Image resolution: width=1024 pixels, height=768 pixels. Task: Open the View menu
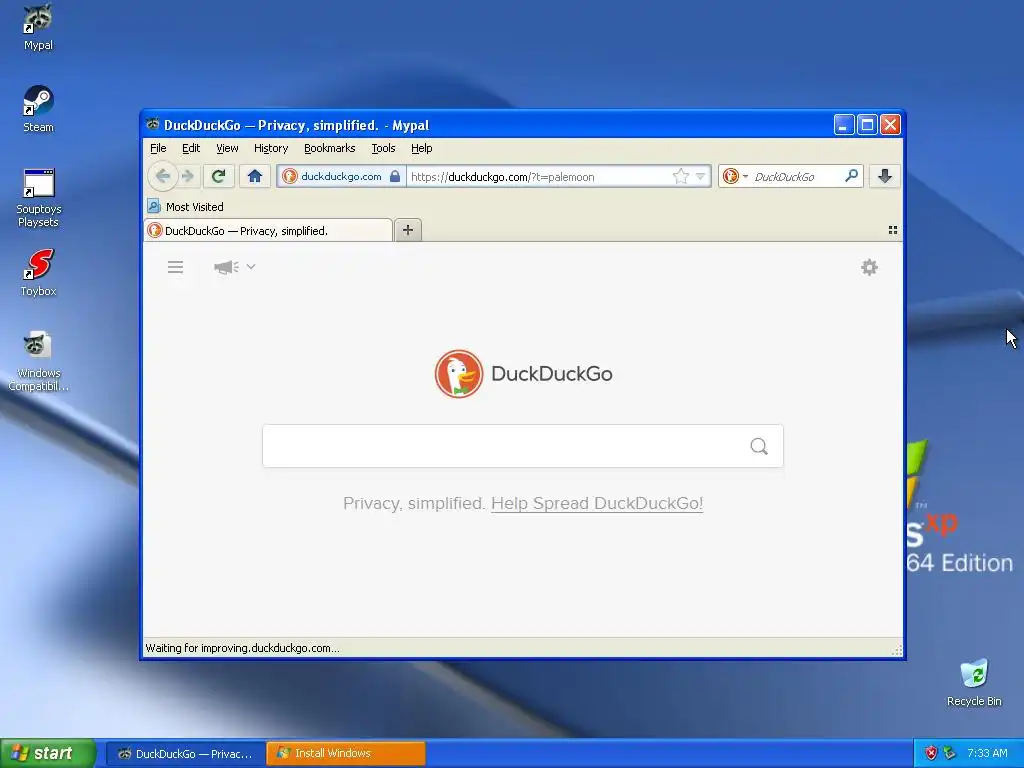[x=227, y=148]
